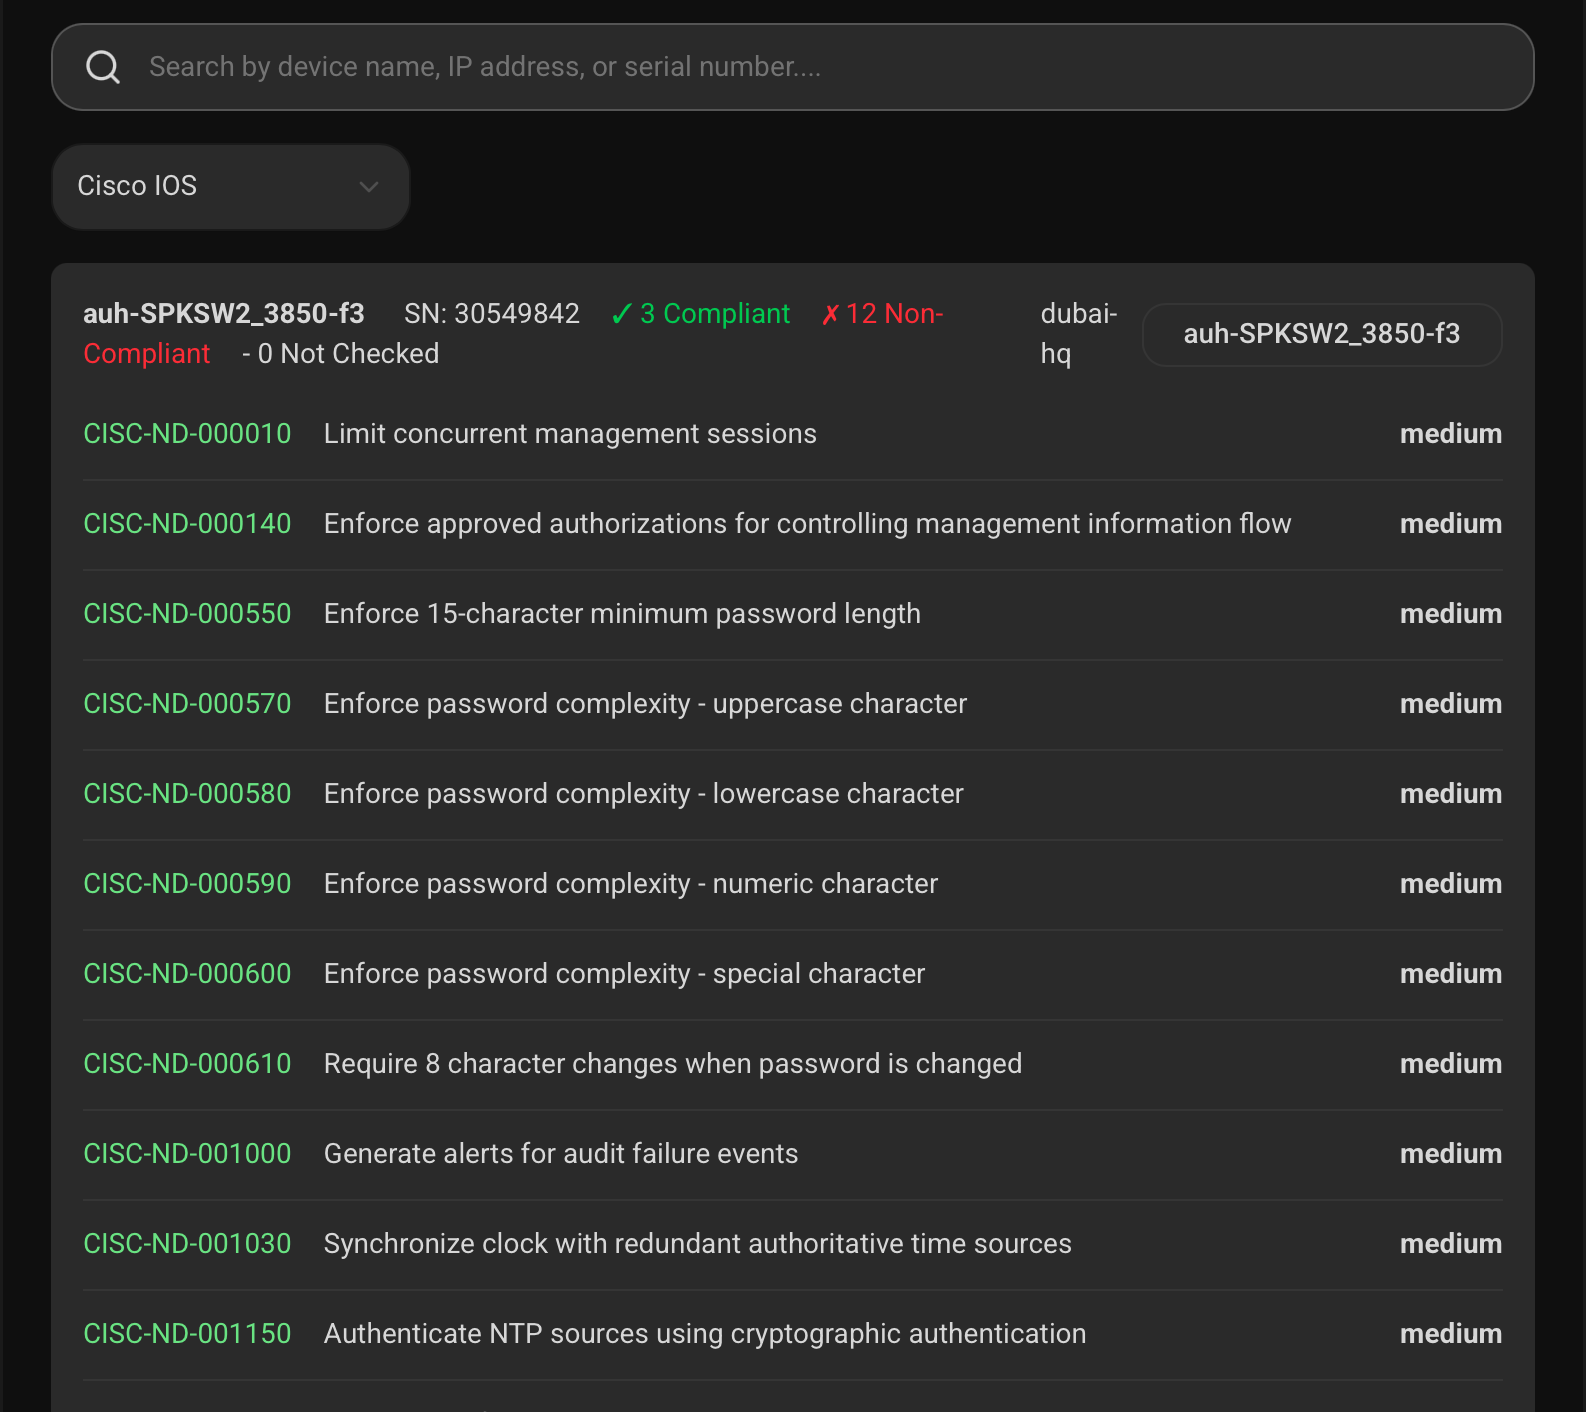
Task: Open rule CISC-ND-000580
Action: pyautogui.click(x=187, y=794)
